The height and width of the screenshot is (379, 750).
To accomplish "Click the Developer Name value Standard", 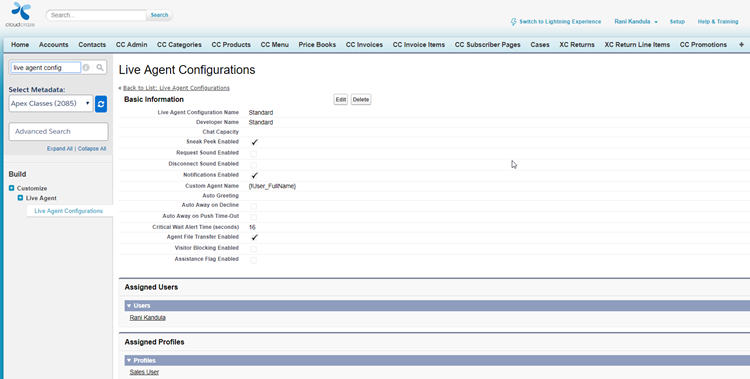I will (x=261, y=123).
